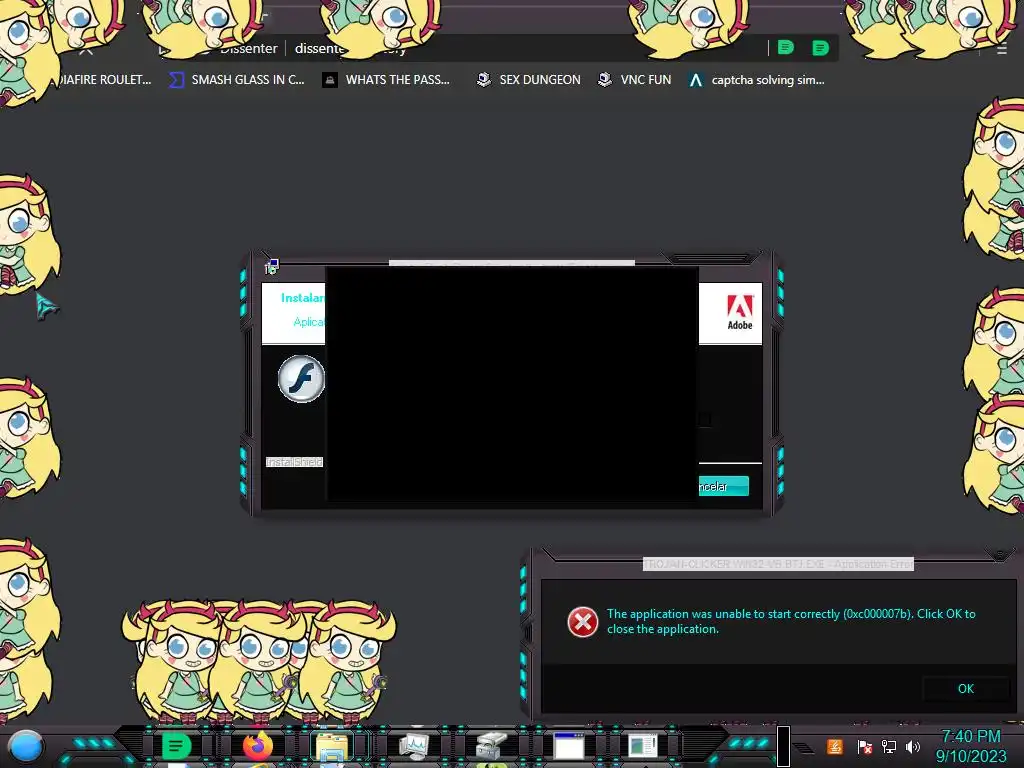Viewport: 1024px width, 768px height.
Task: Click the red error icon in the error dialog
Action: coord(583,621)
